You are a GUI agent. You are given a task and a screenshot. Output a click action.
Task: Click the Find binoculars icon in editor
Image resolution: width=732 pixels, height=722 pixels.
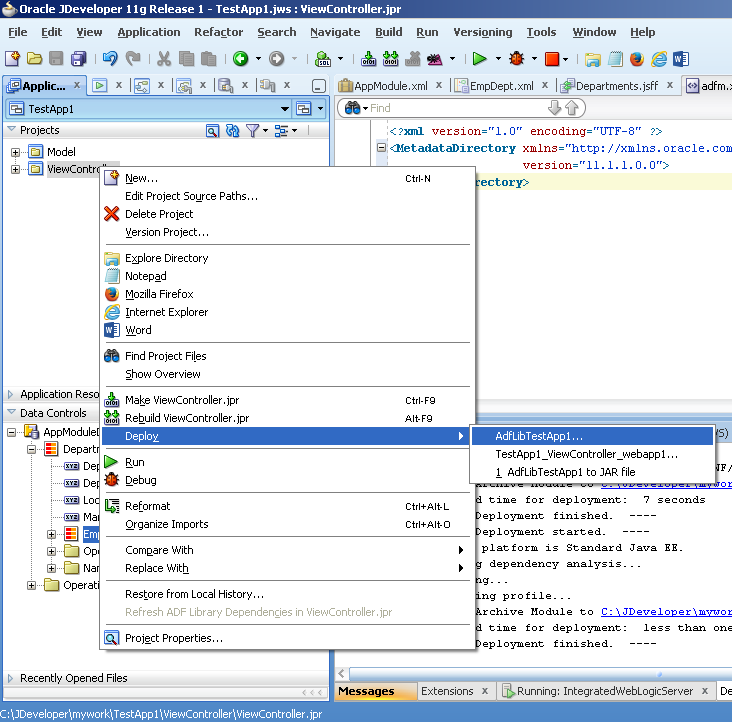352,108
